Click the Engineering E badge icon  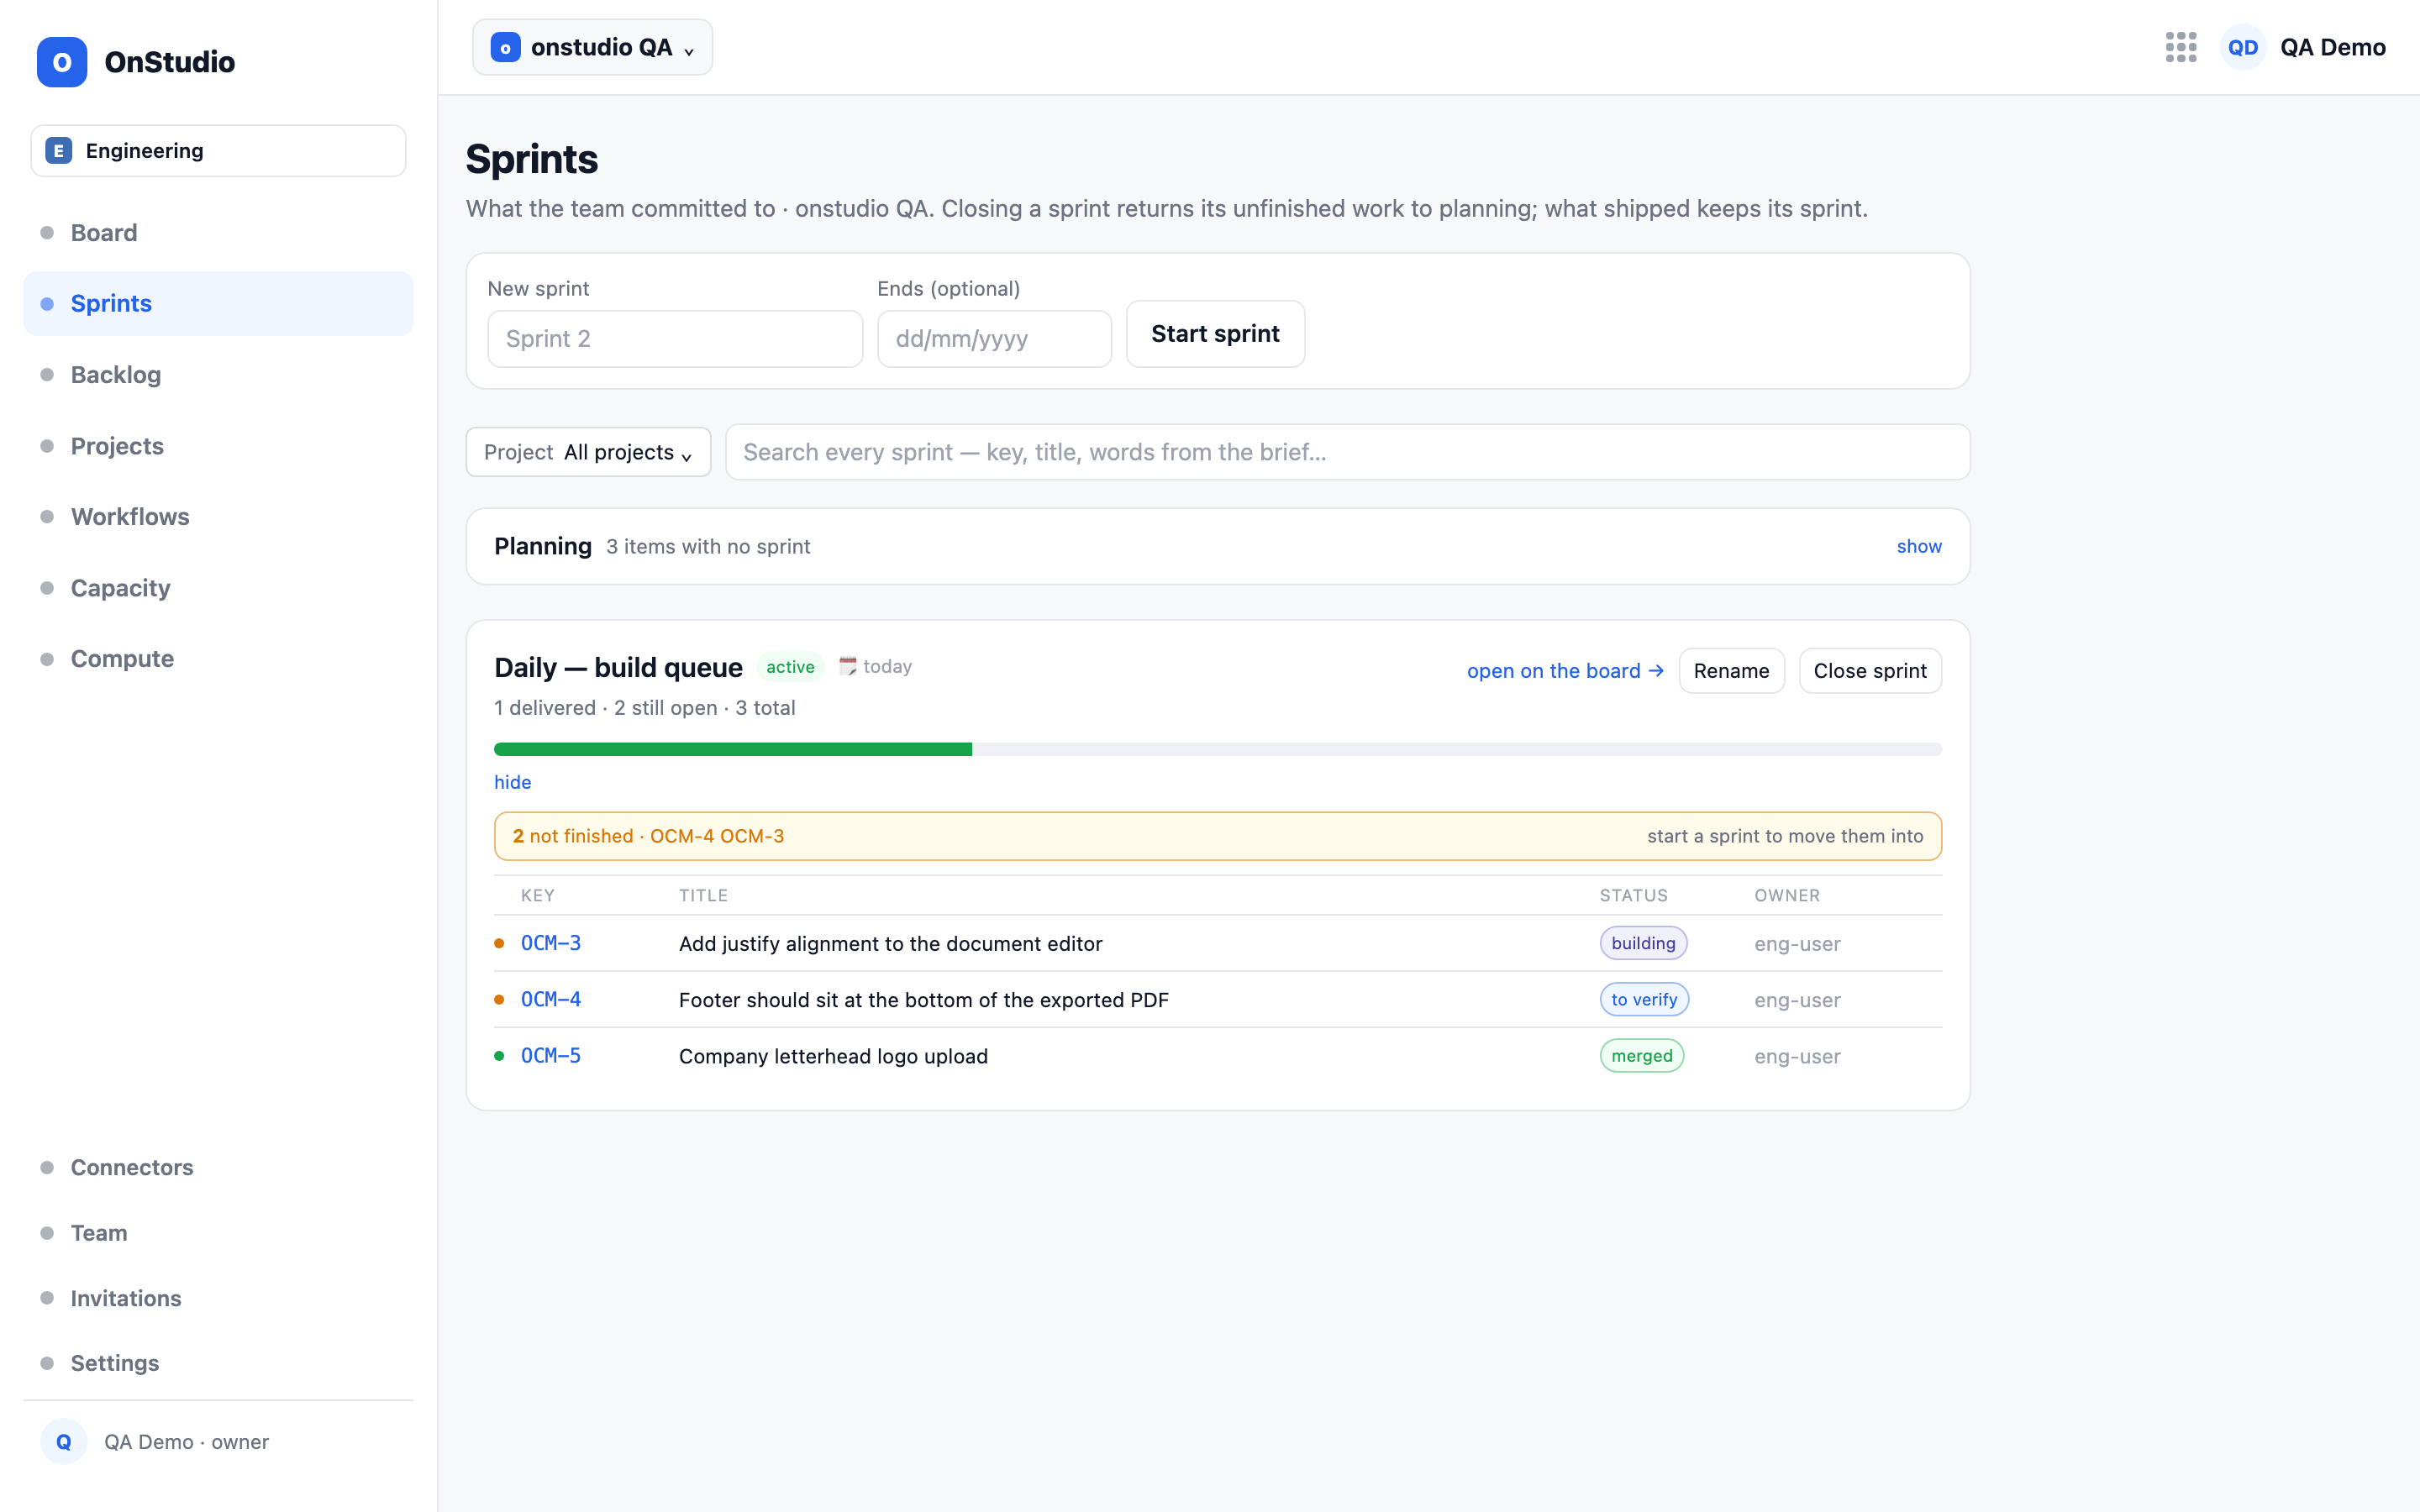pos(59,151)
